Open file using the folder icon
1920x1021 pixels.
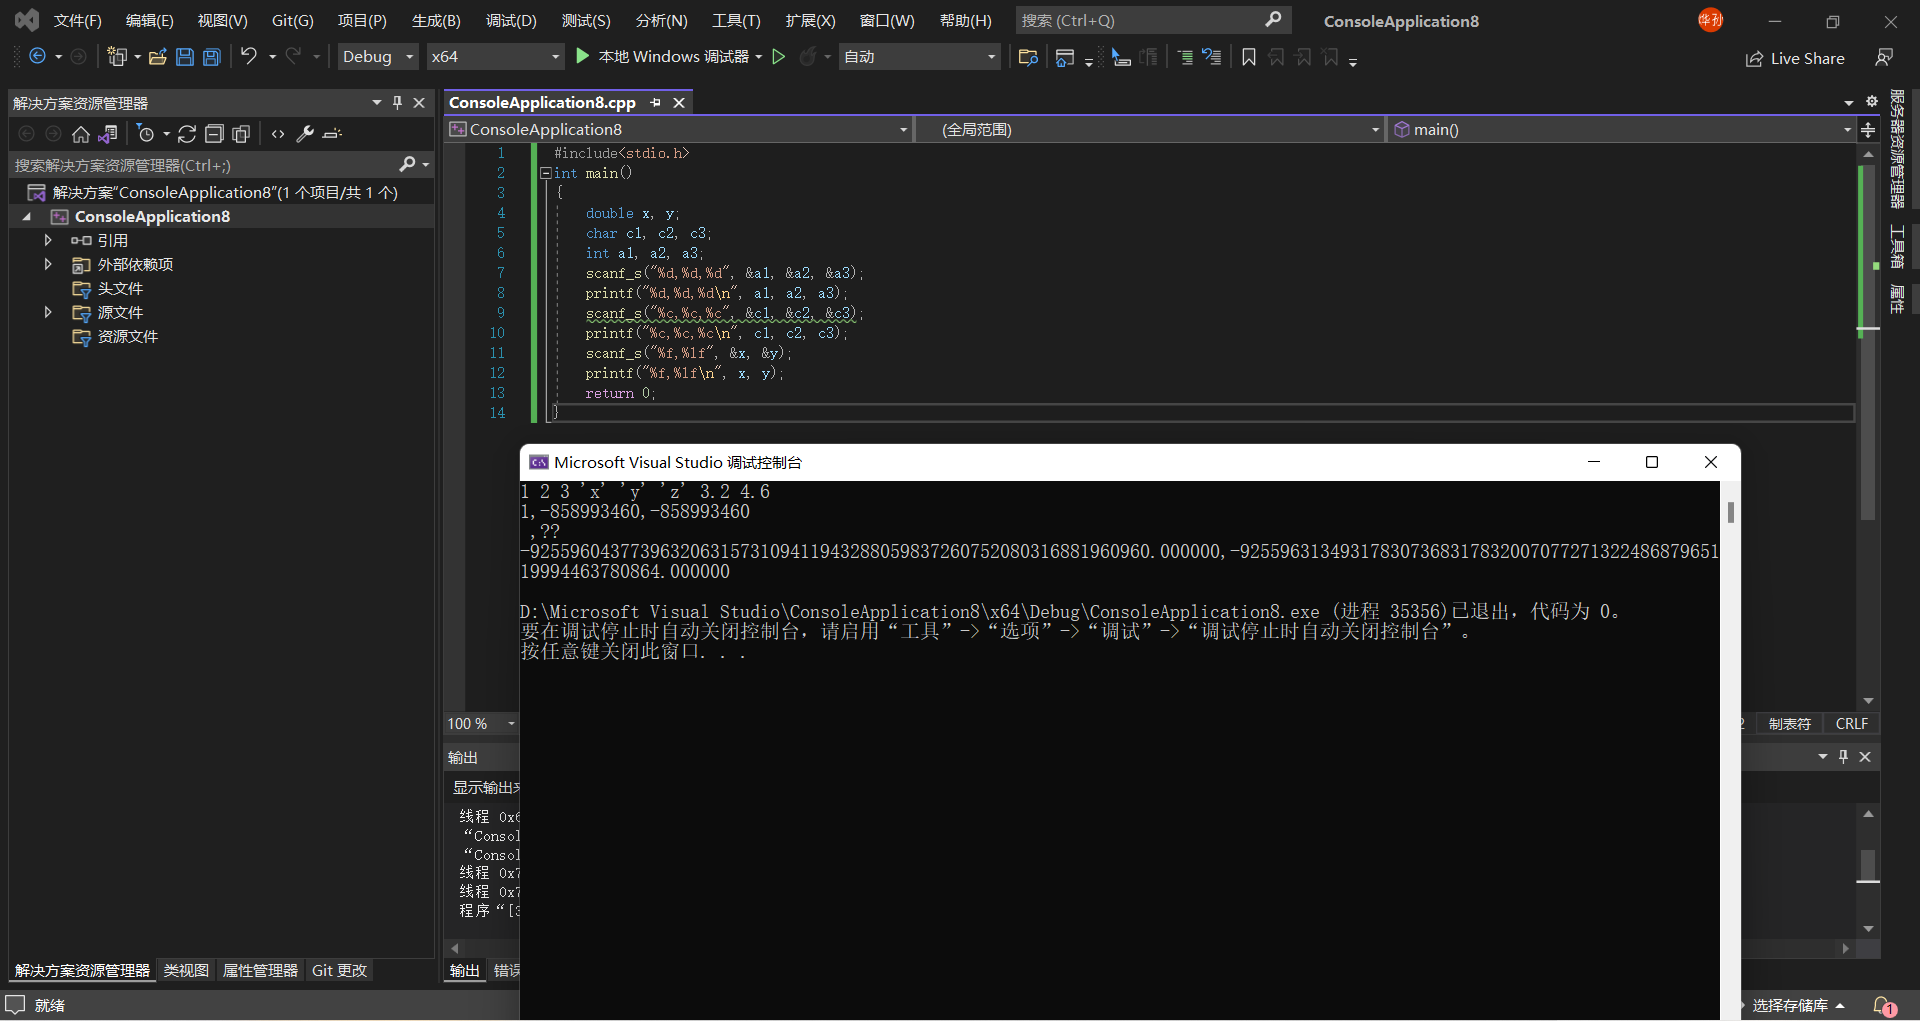157,57
